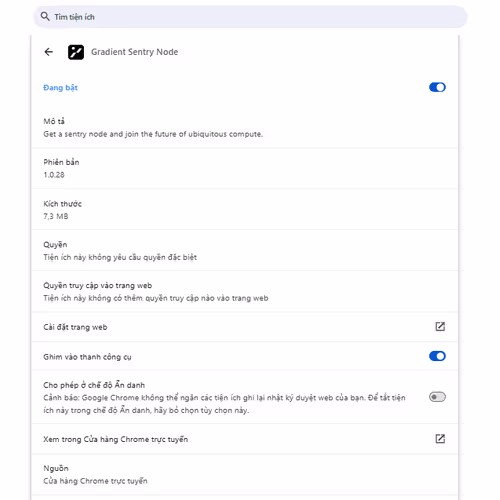Go back using the left arrow icon

tap(49, 52)
